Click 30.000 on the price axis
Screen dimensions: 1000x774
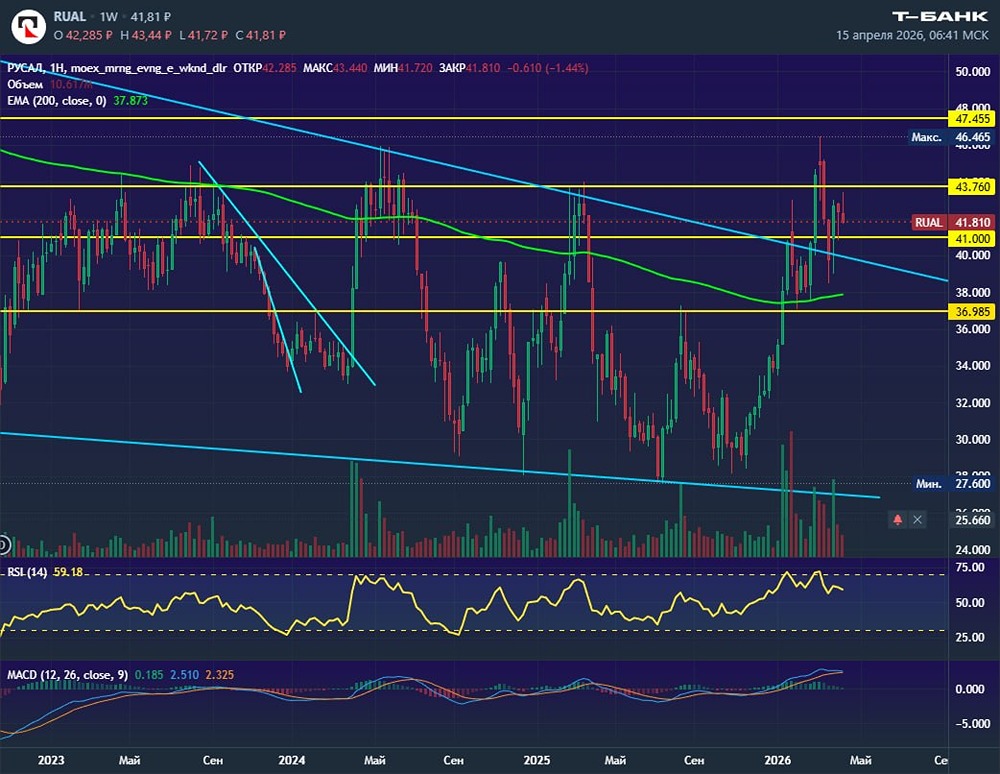973,439
